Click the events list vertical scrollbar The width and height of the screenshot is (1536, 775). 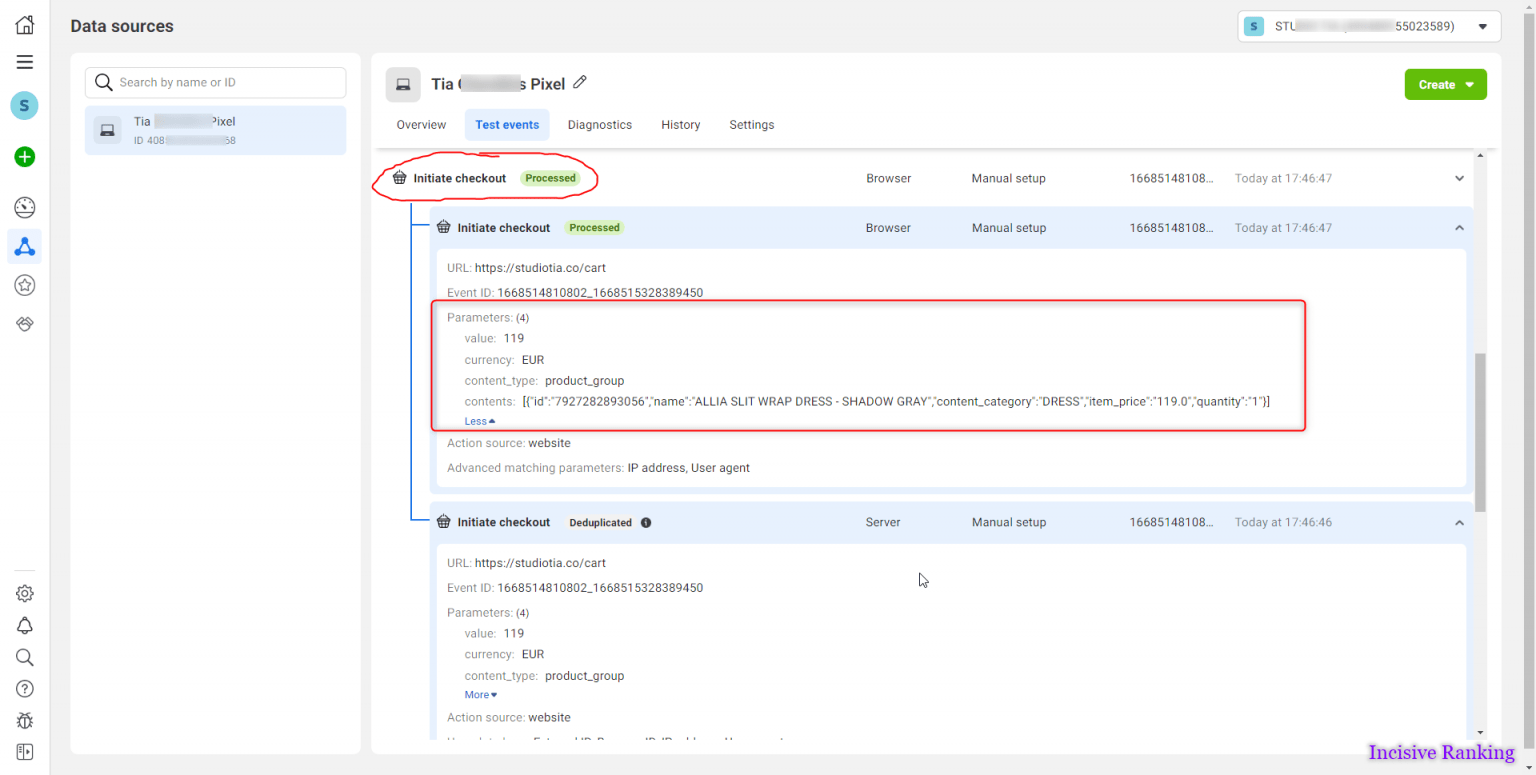1480,431
